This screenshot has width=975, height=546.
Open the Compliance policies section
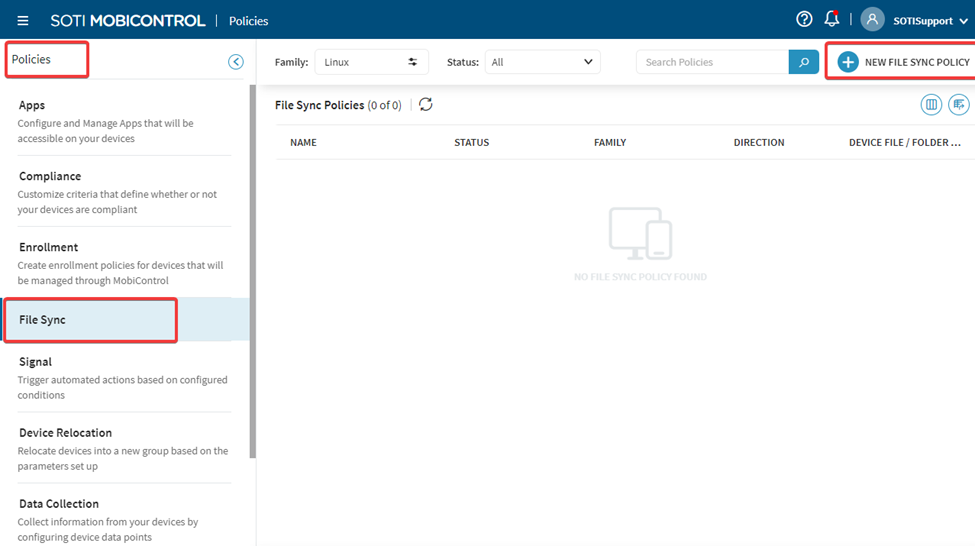[124, 192]
